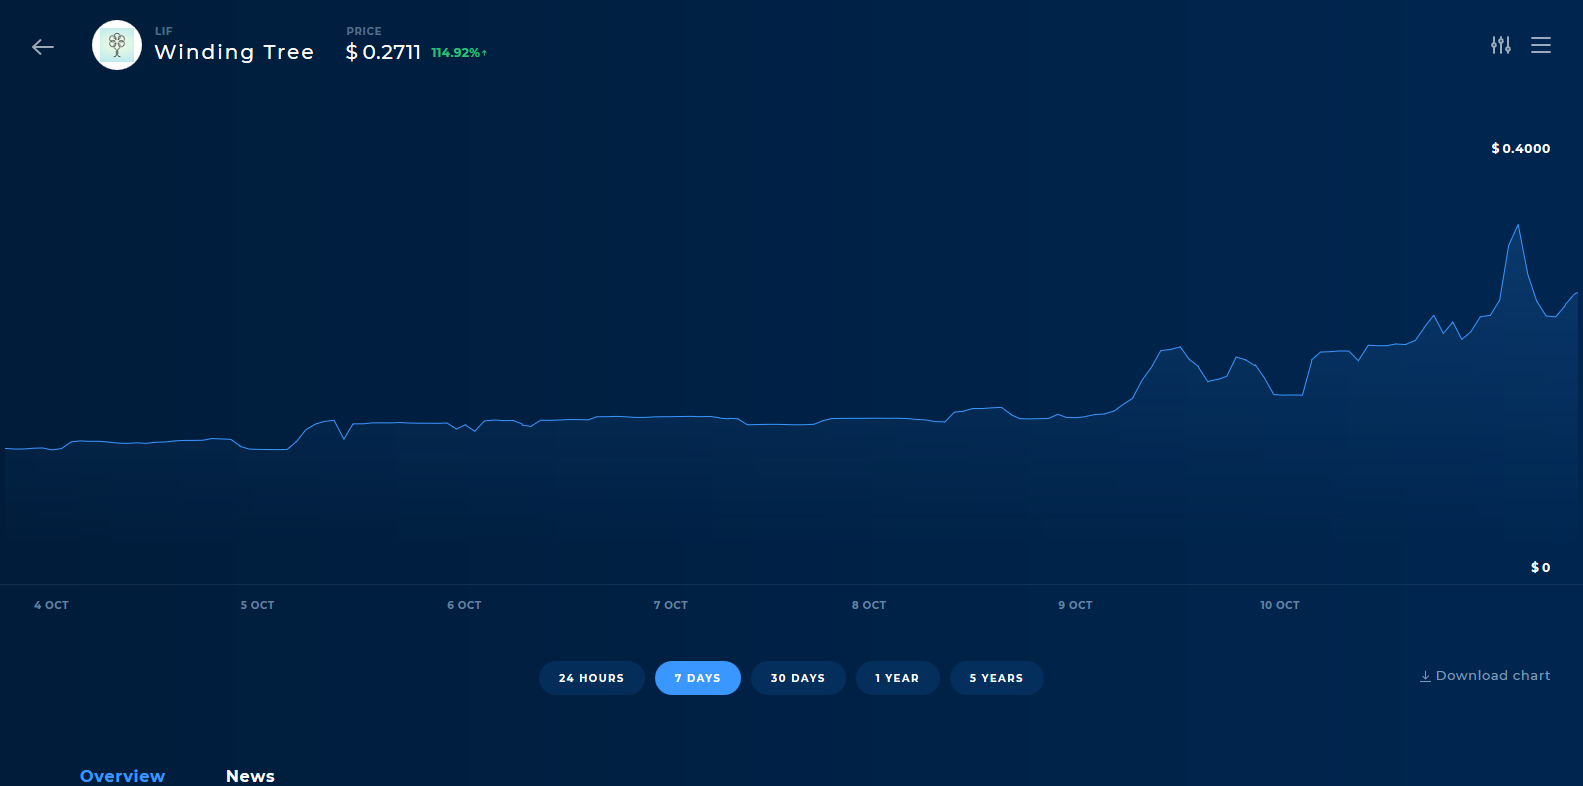Click the 7 OCT date label

[671, 605]
